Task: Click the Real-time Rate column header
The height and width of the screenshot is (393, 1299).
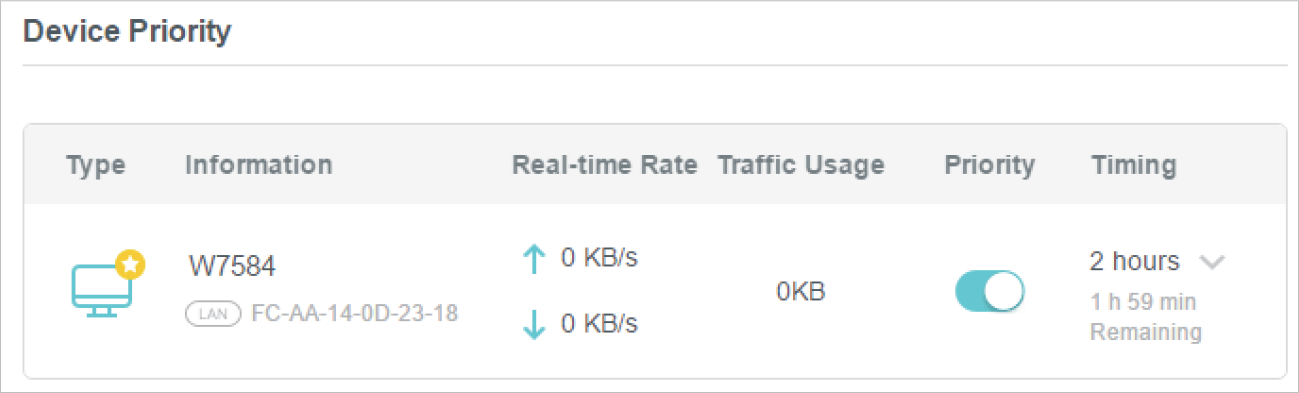Action: tap(604, 165)
